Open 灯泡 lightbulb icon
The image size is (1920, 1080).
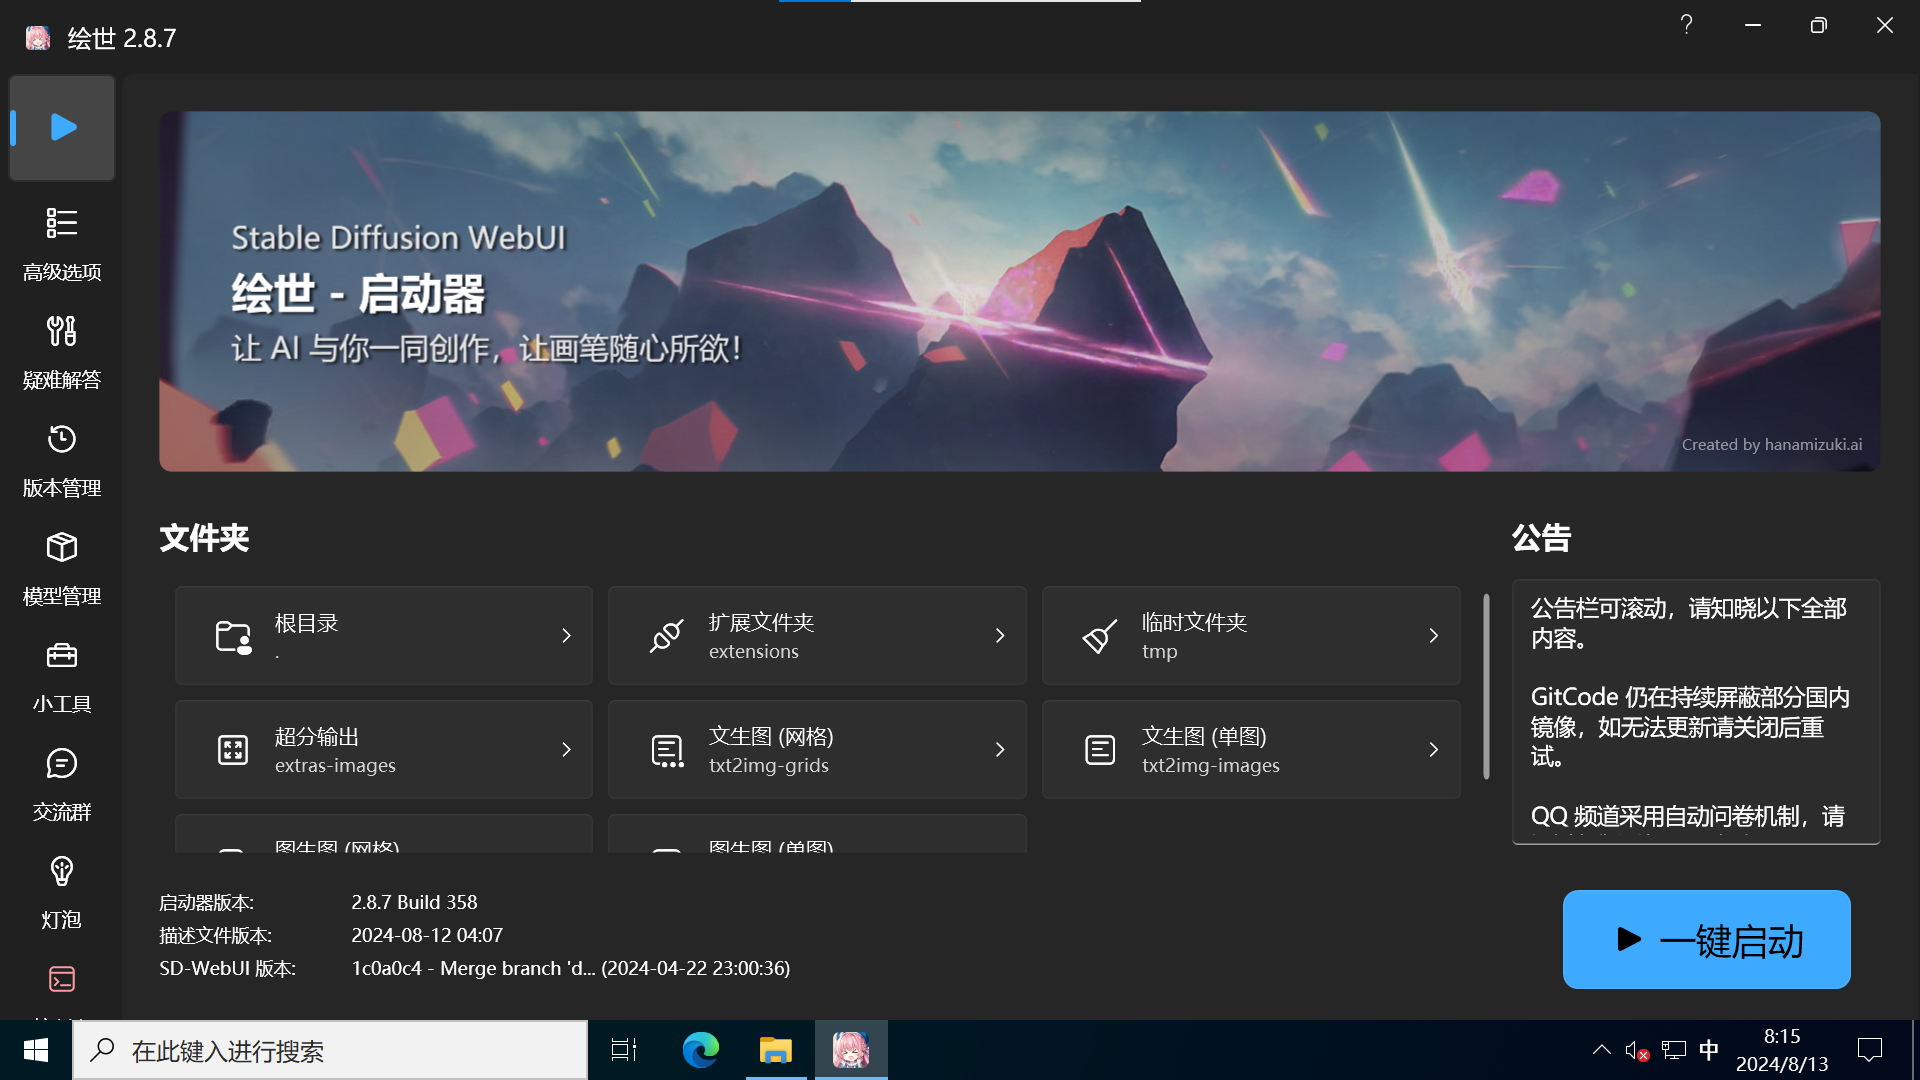pyautogui.click(x=62, y=871)
